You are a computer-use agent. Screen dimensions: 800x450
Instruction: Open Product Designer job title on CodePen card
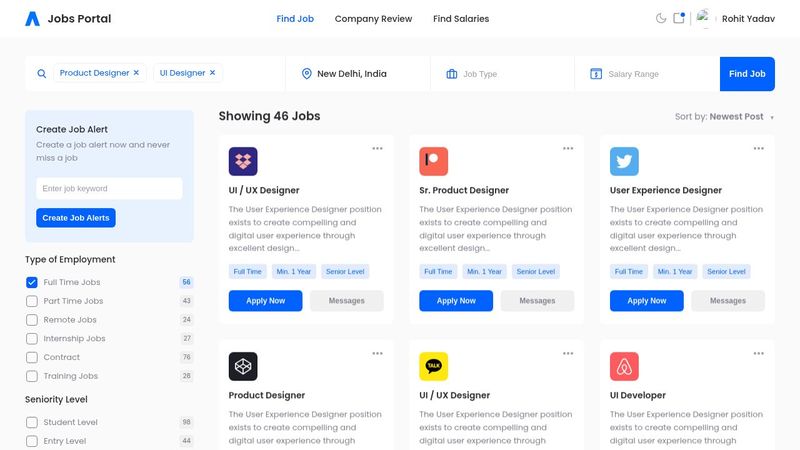[267, 395]
